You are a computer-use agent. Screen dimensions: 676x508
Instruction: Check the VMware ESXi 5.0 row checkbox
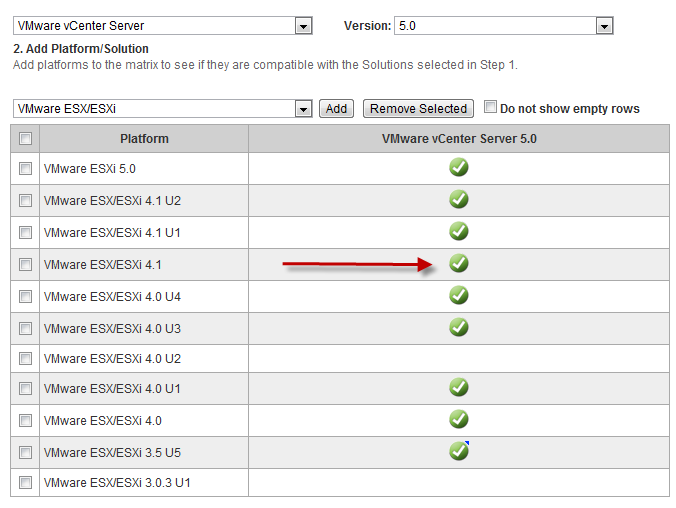(x=25, y=168)
